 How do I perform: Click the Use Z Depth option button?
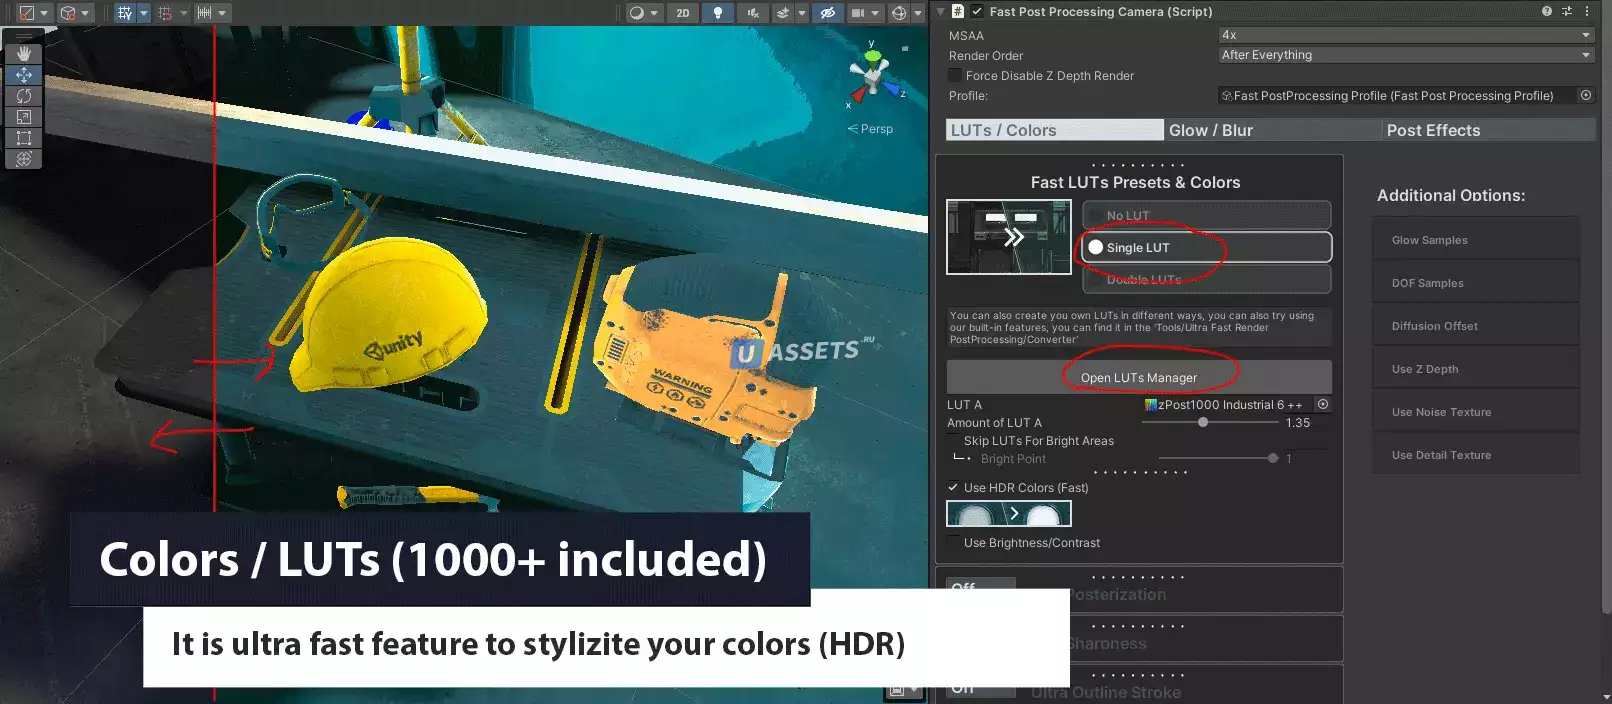pos(1476,369)
